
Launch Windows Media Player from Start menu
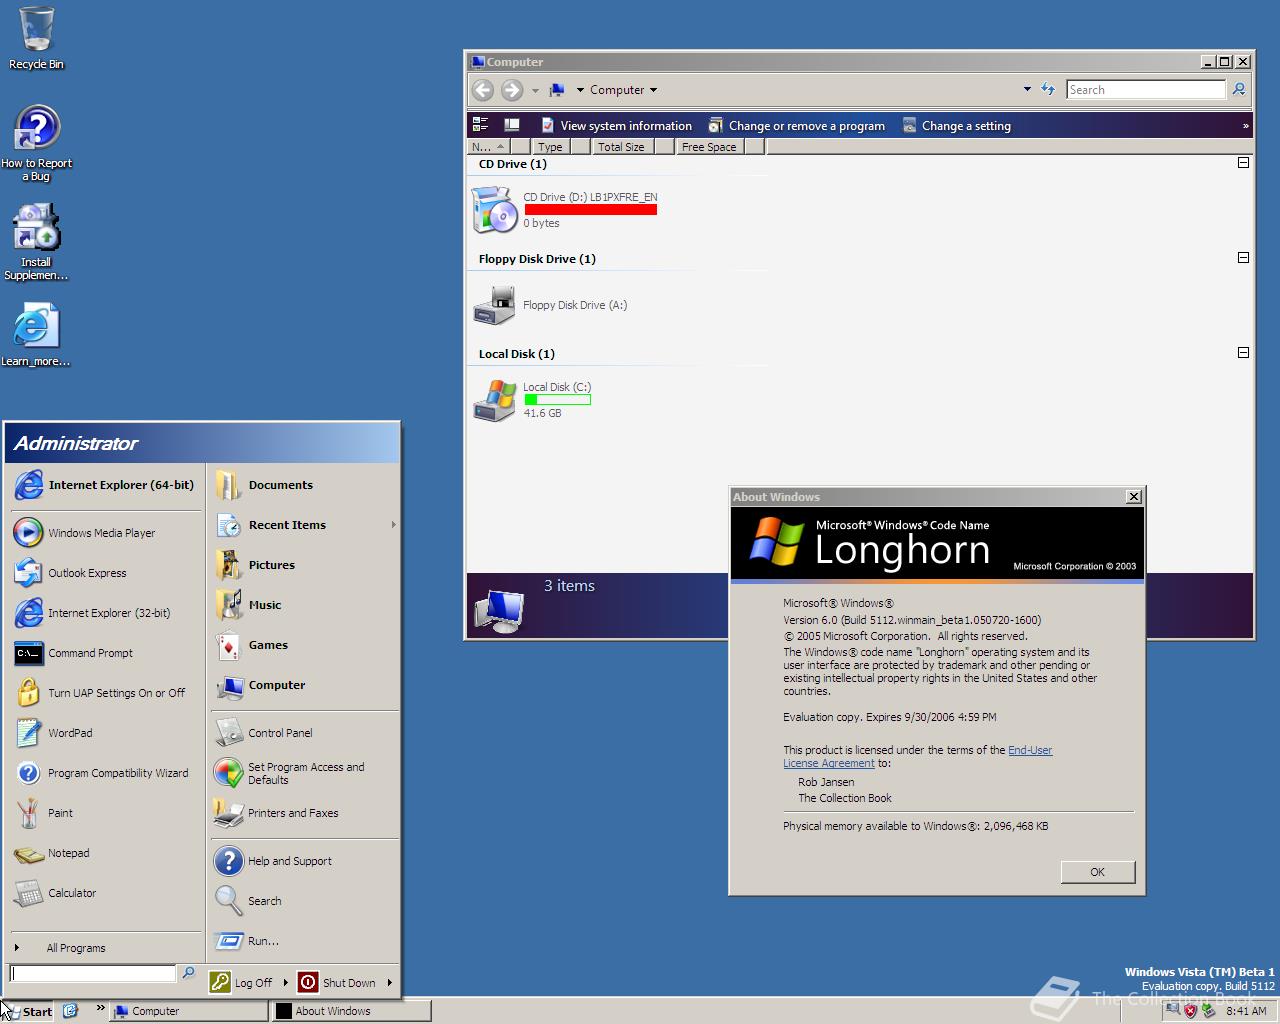(104, 533)
